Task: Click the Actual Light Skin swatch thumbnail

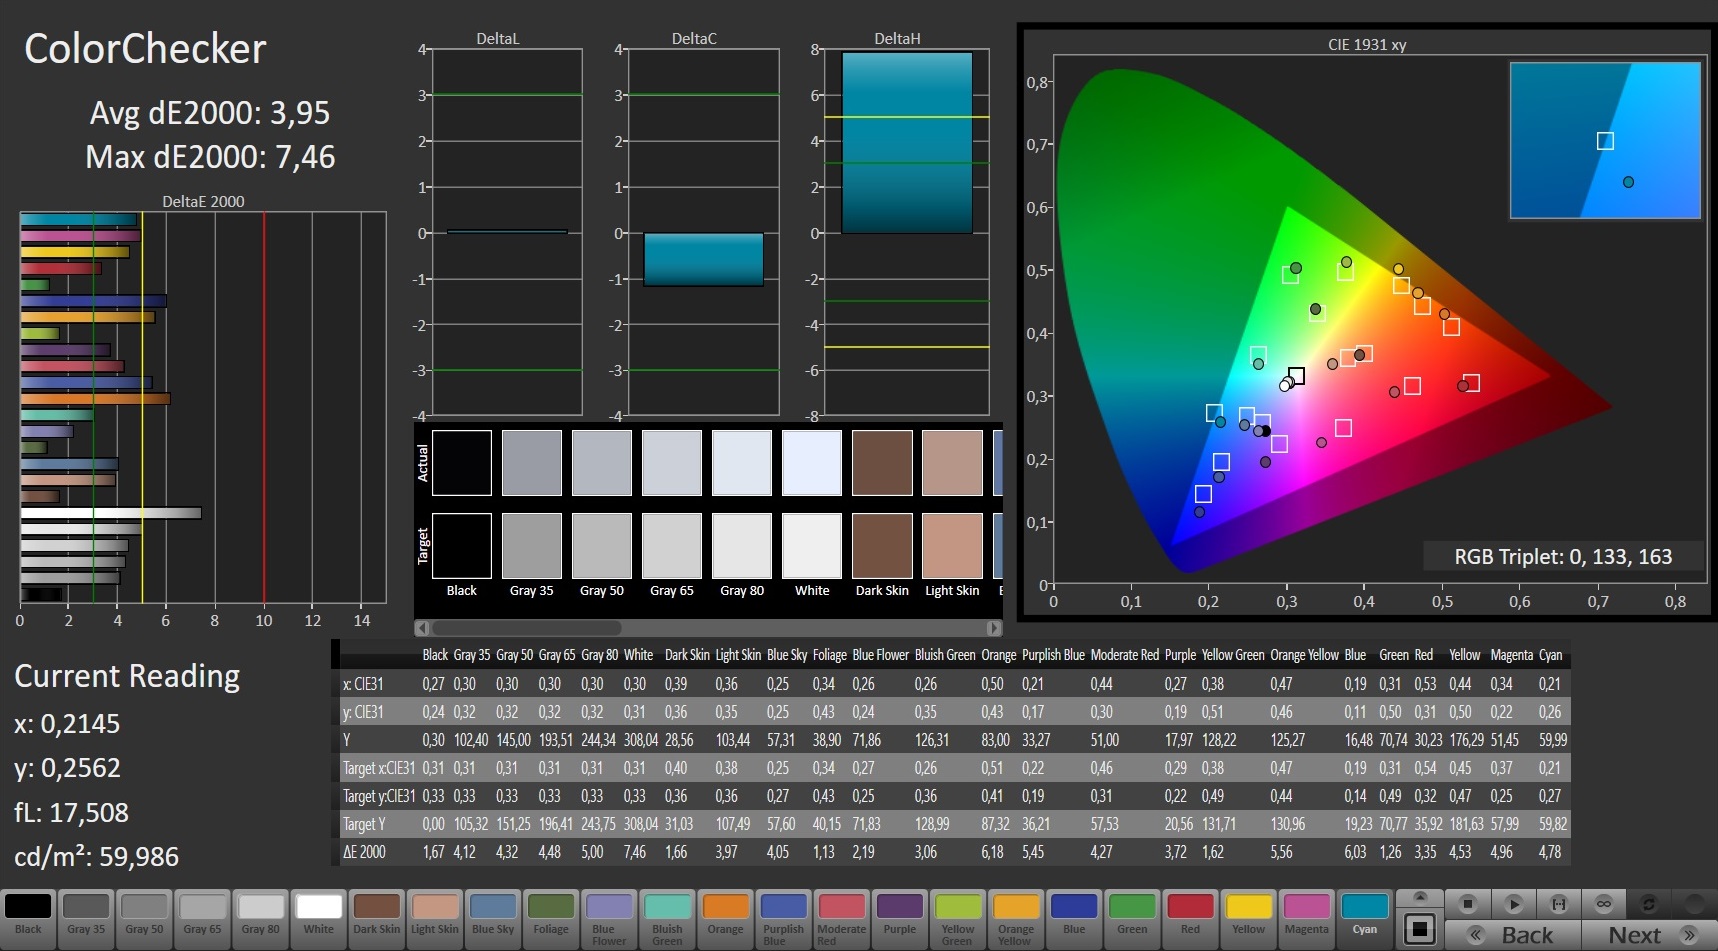Action: pos(952,463)
